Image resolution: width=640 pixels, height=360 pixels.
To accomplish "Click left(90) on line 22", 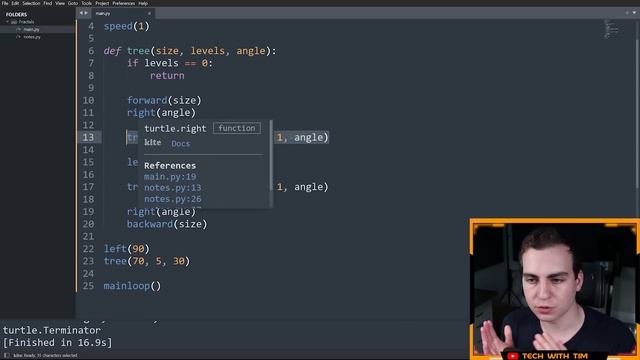I will 127,249.
